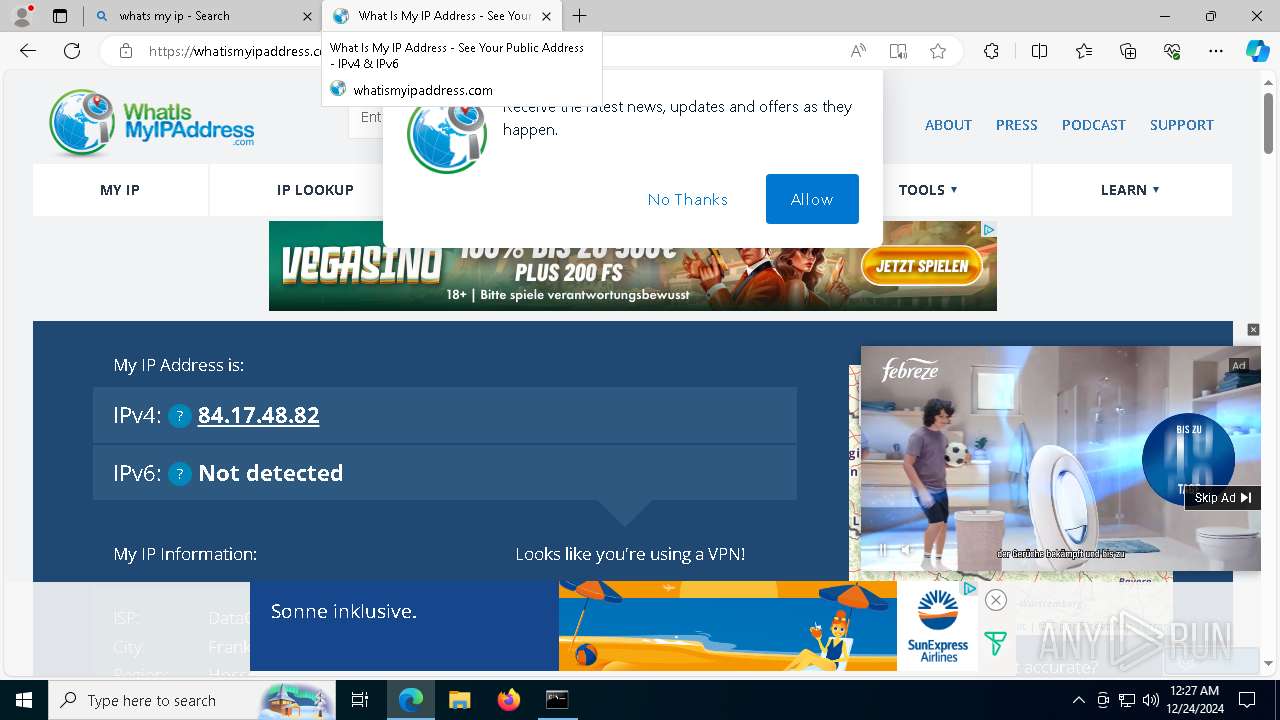
Task: Expand the LEARN dropdown menu
Action: coord(1130,190)
